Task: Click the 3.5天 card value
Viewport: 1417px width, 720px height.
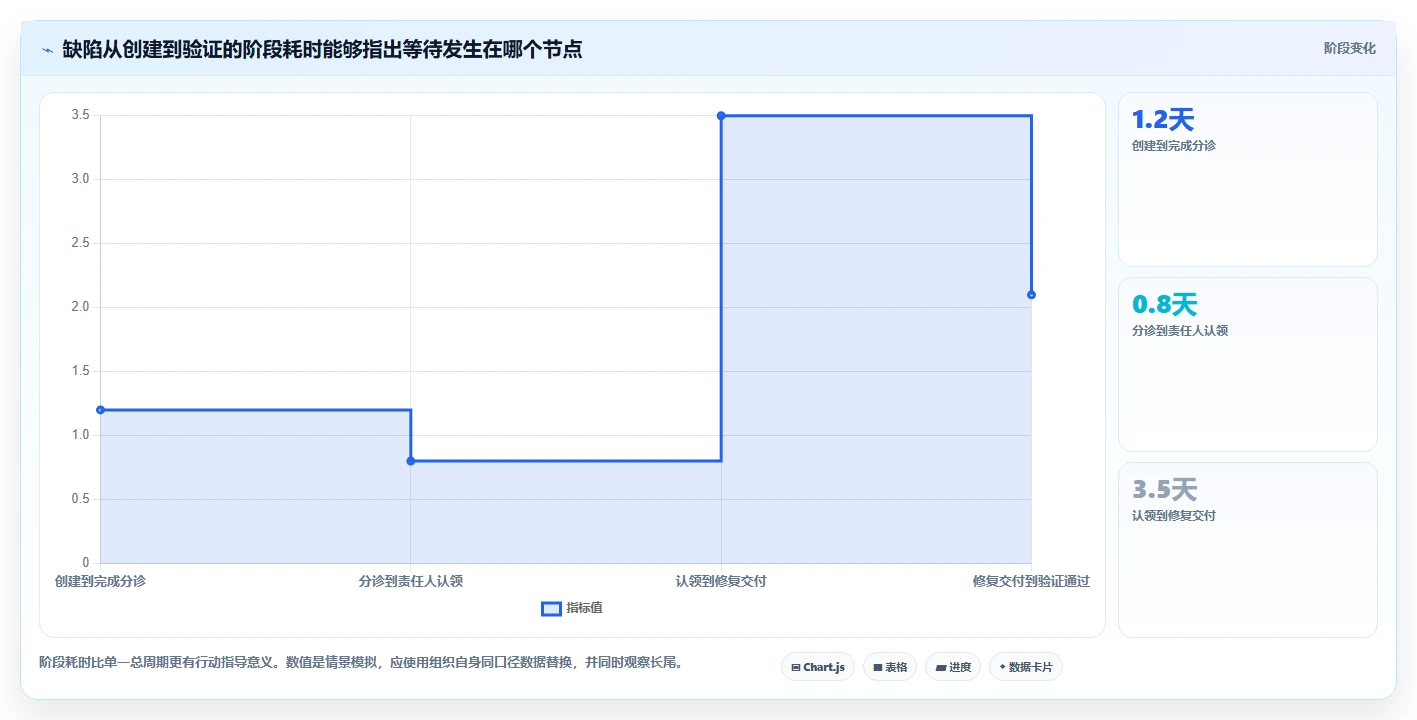Action: coord(1164,490)
